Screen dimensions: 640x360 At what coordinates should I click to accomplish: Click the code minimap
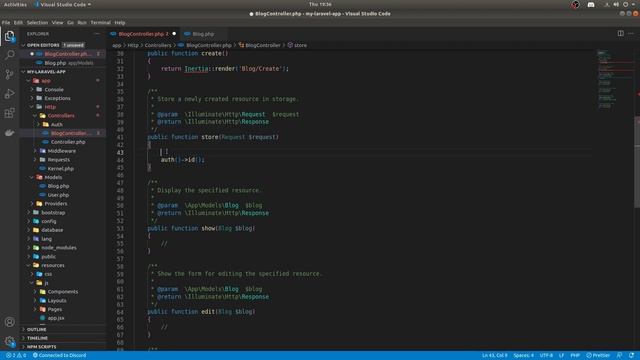click(x=615, y=80)
